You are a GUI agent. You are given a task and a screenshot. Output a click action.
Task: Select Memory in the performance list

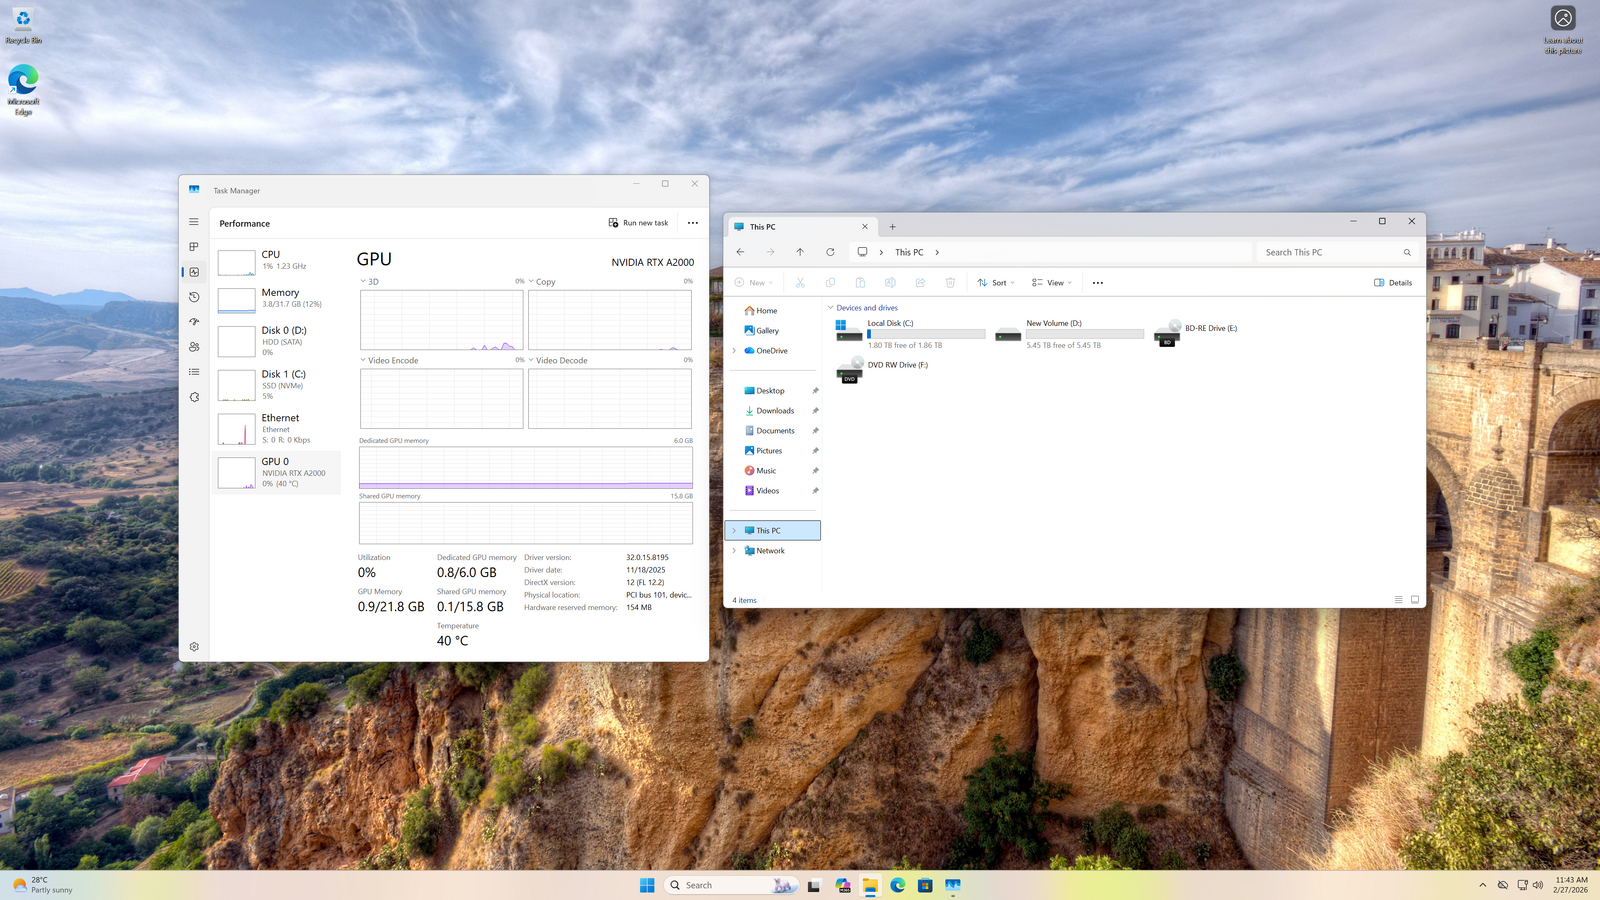[x=276, y=298]
